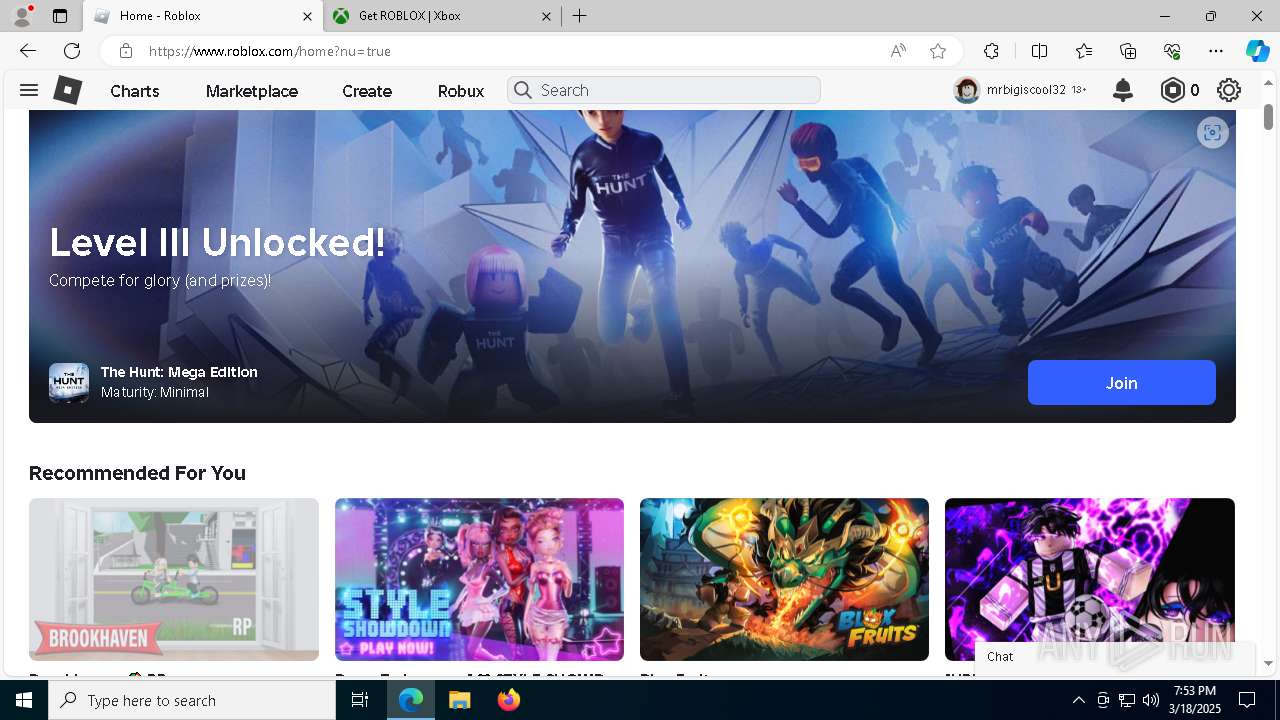1280x720 pixels.
Task: Go back using browser back arrow
Action: 28,51
